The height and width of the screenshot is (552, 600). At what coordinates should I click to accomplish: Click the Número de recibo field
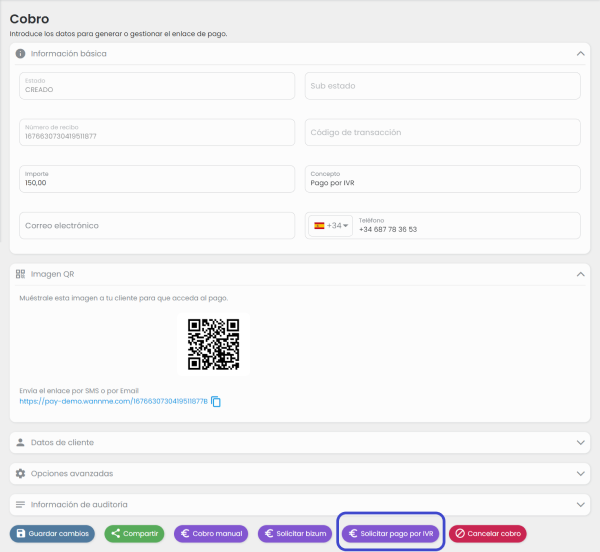(157, 132)
